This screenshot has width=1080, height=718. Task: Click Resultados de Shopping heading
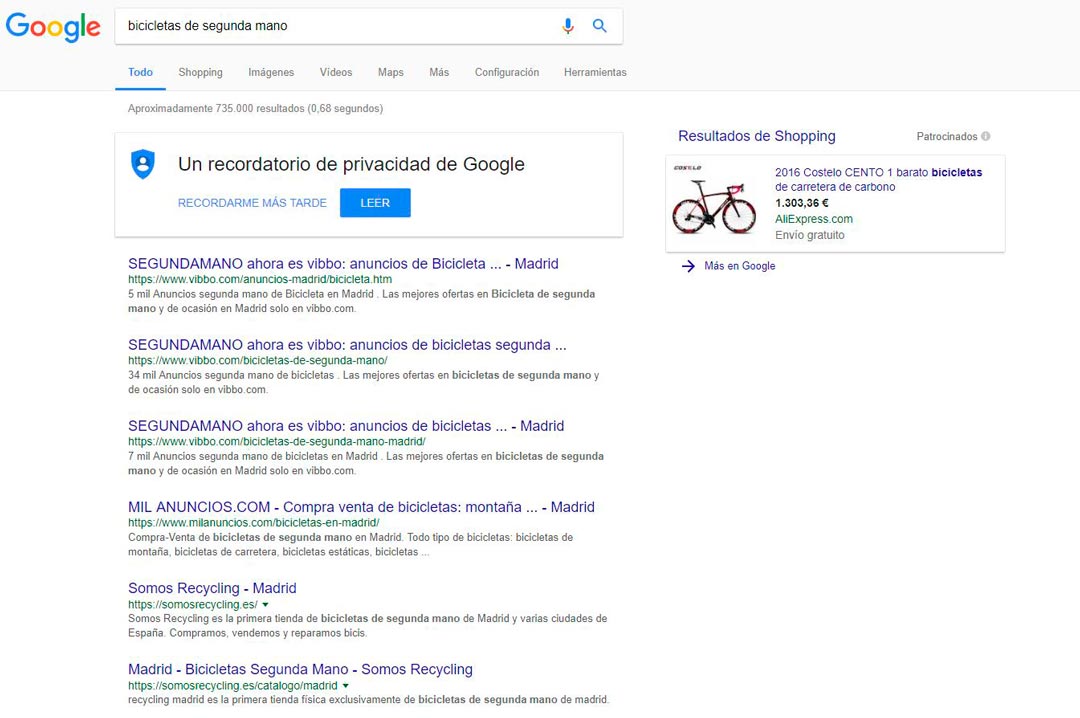756,136
